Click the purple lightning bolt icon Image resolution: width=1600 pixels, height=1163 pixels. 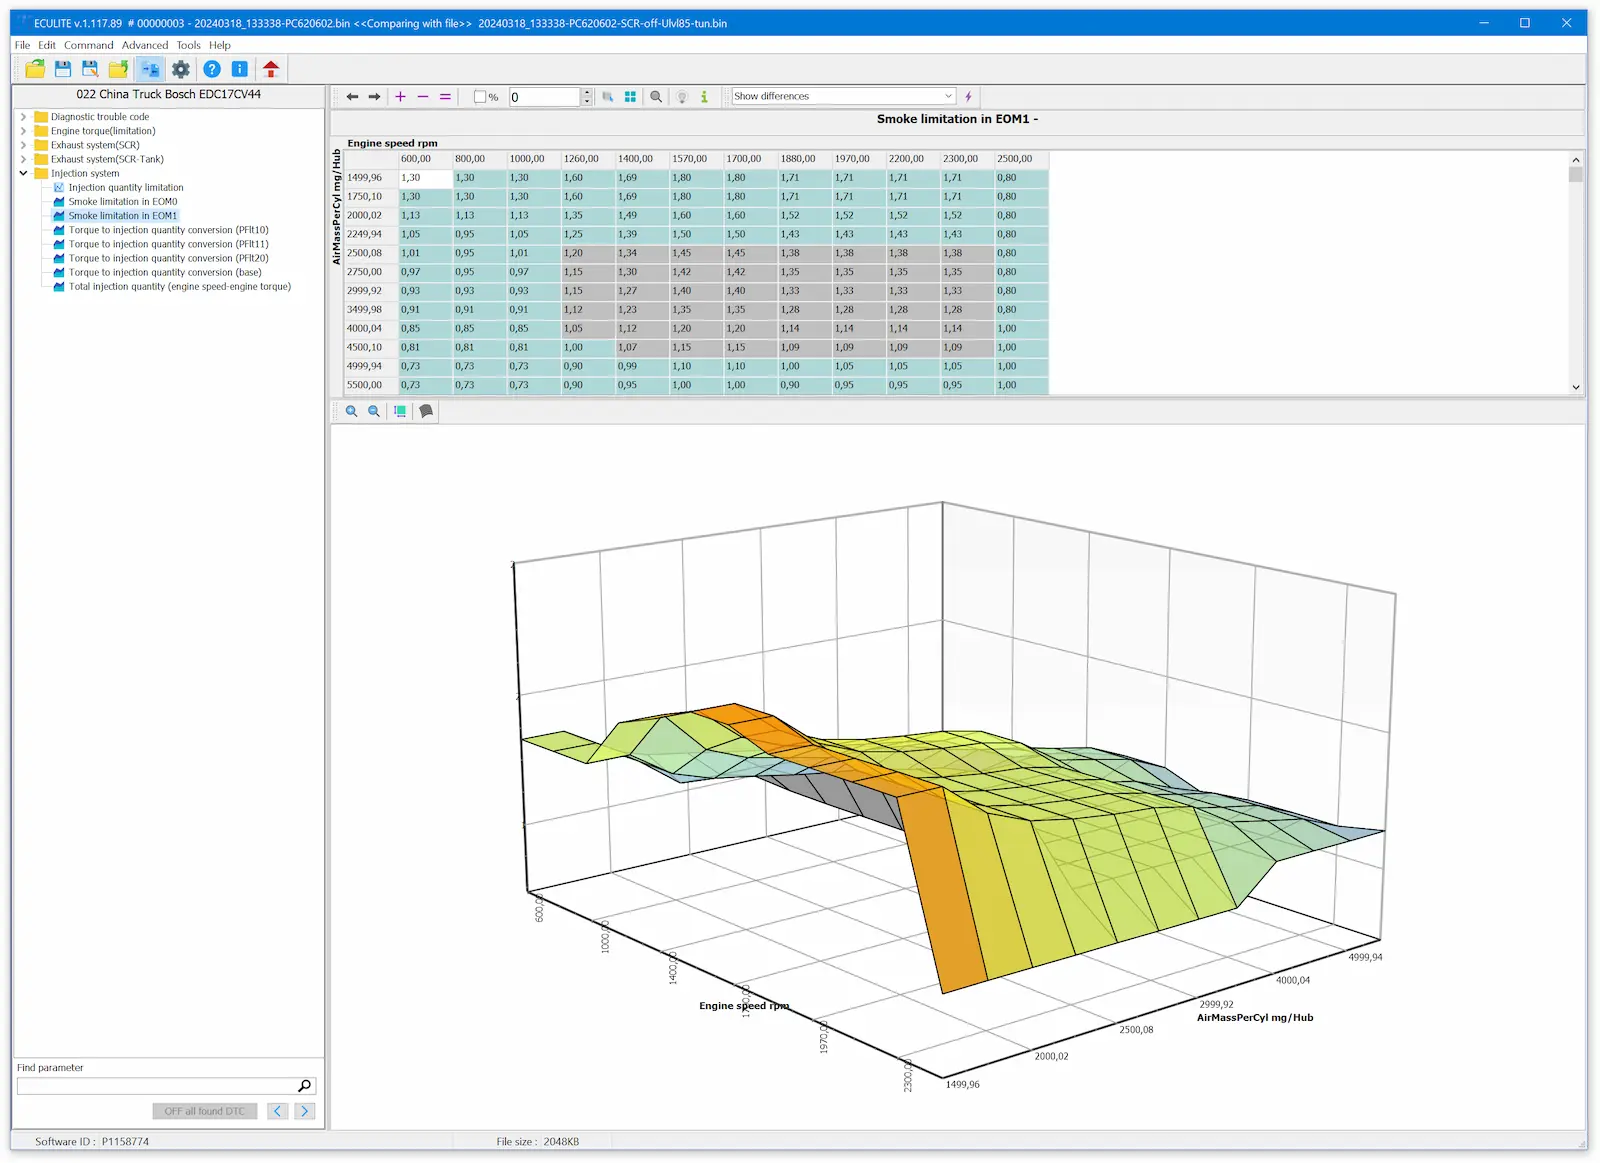click(968, 97)
